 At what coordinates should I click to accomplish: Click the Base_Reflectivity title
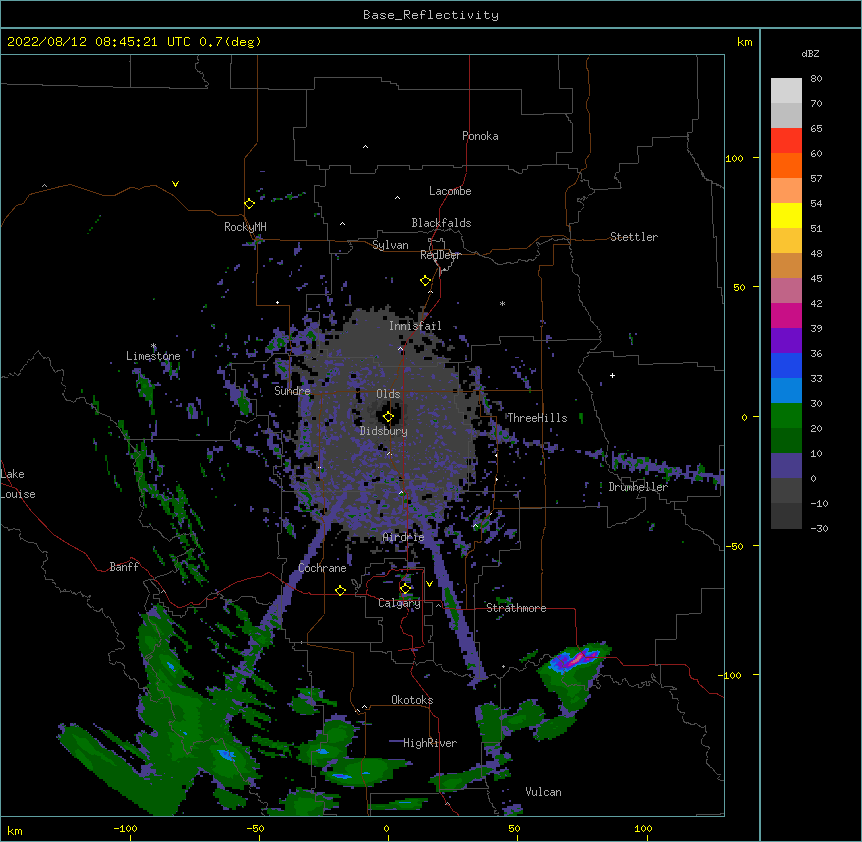point(431,15)
